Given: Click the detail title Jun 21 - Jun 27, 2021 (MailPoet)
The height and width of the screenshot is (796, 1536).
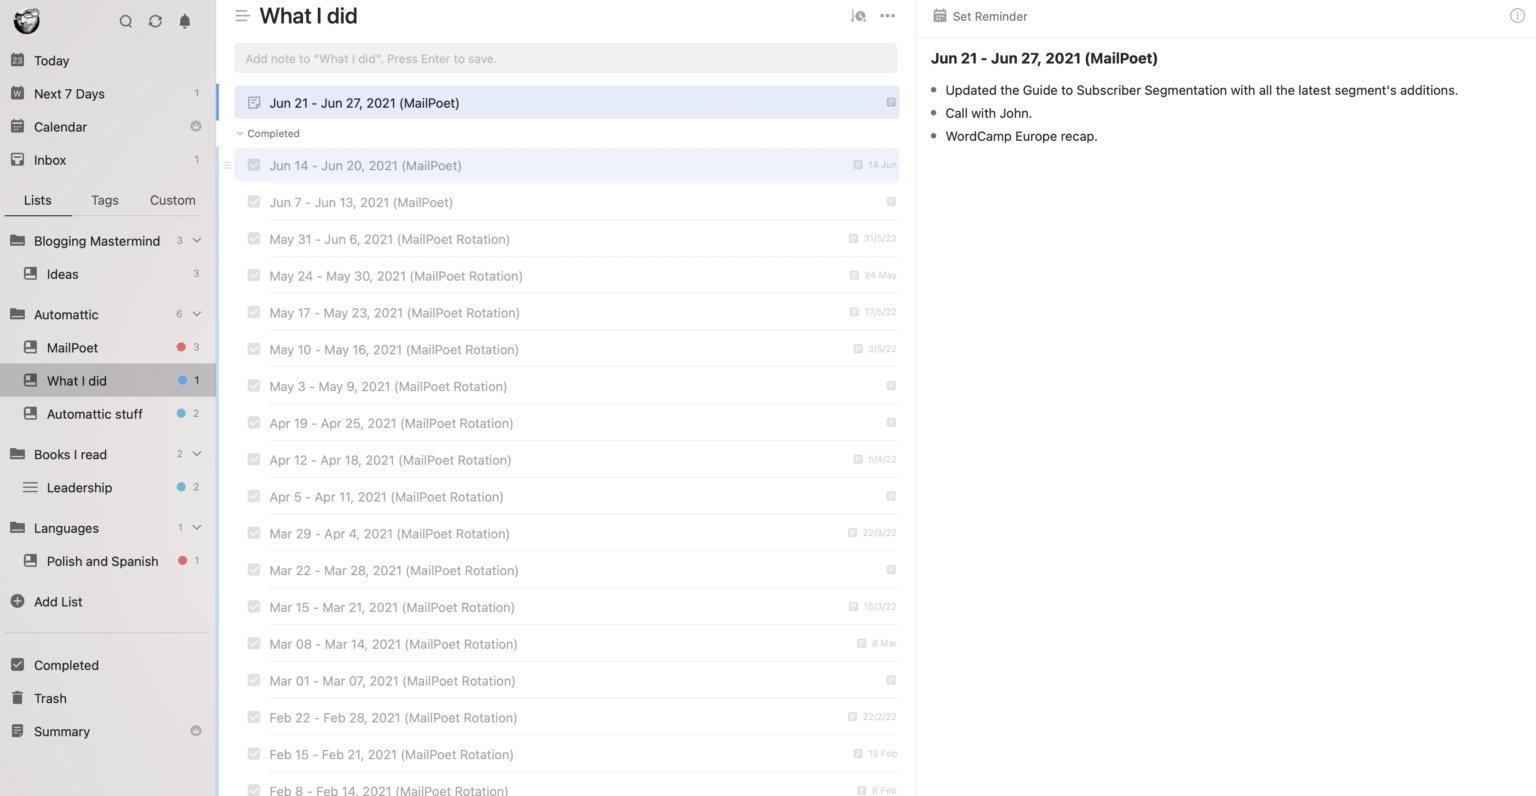Looking at the screenshot, I should tap(1044, 58).
